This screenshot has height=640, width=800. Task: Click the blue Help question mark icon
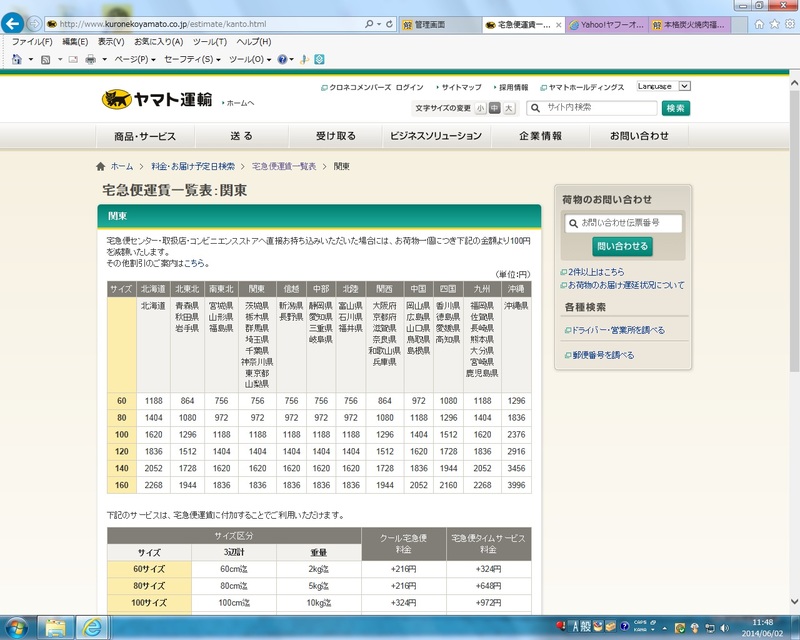[282, 60]
